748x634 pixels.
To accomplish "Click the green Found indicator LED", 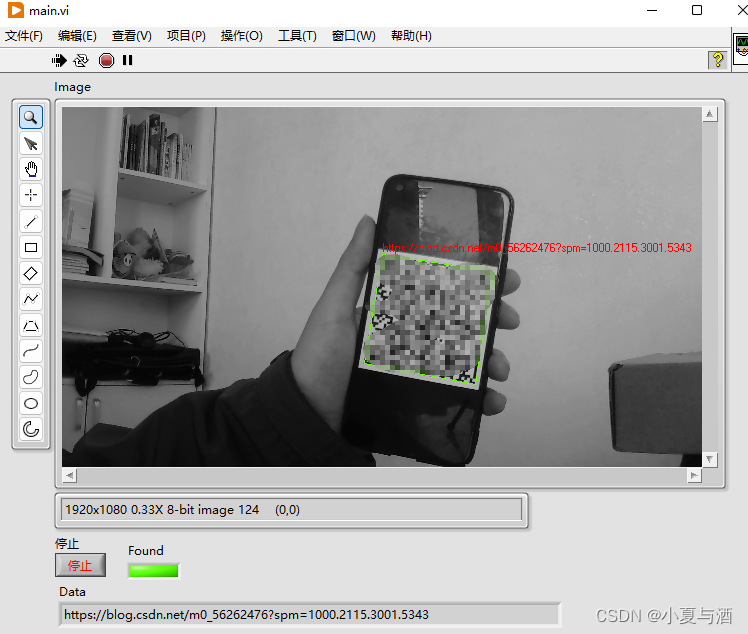I will pyautogui.click(x=154, y=571).
